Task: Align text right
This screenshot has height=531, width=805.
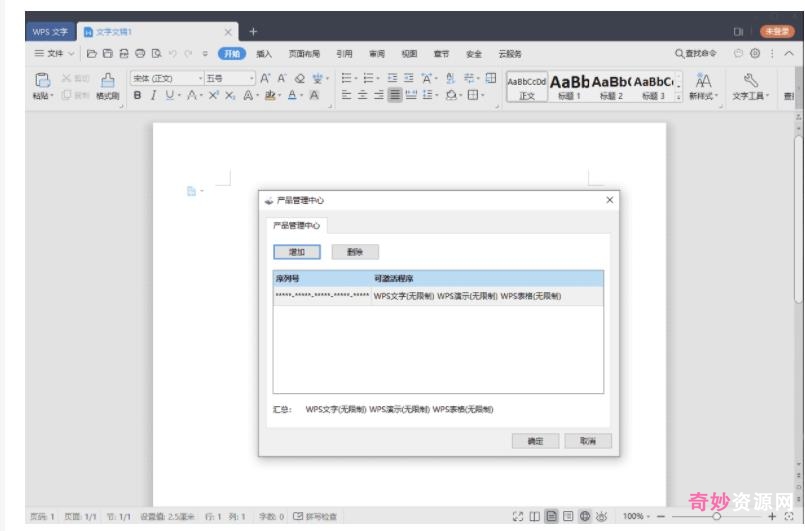Action: (x=378, y=95)
